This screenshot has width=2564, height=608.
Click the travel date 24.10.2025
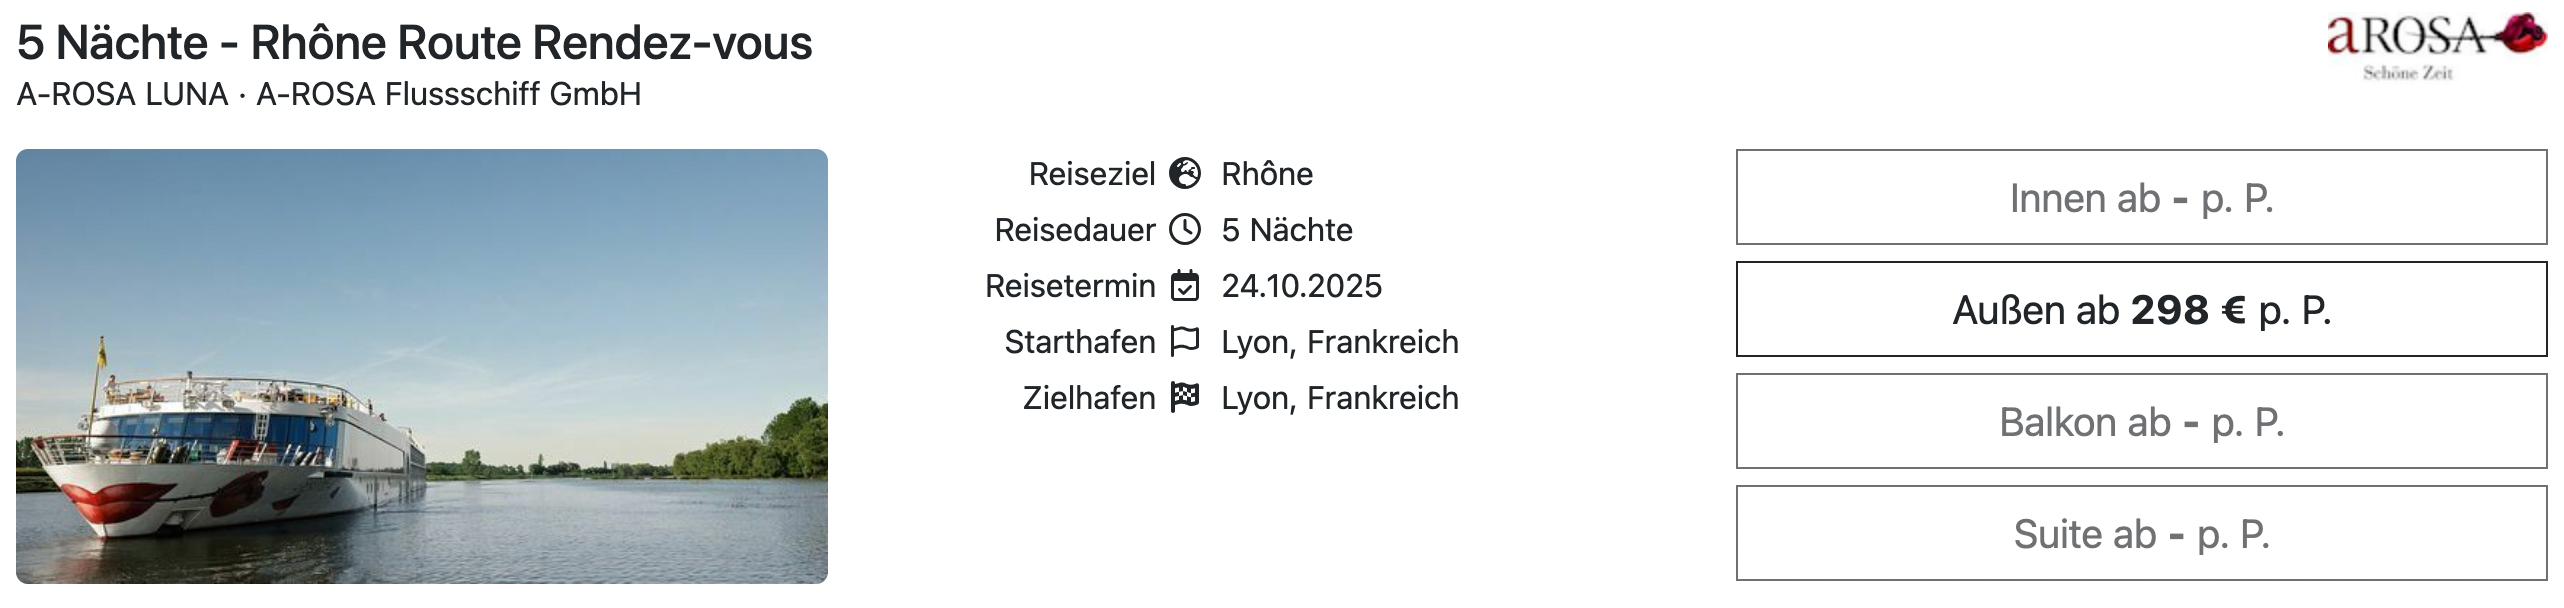pyautogui.click(x=1301, y=286)
